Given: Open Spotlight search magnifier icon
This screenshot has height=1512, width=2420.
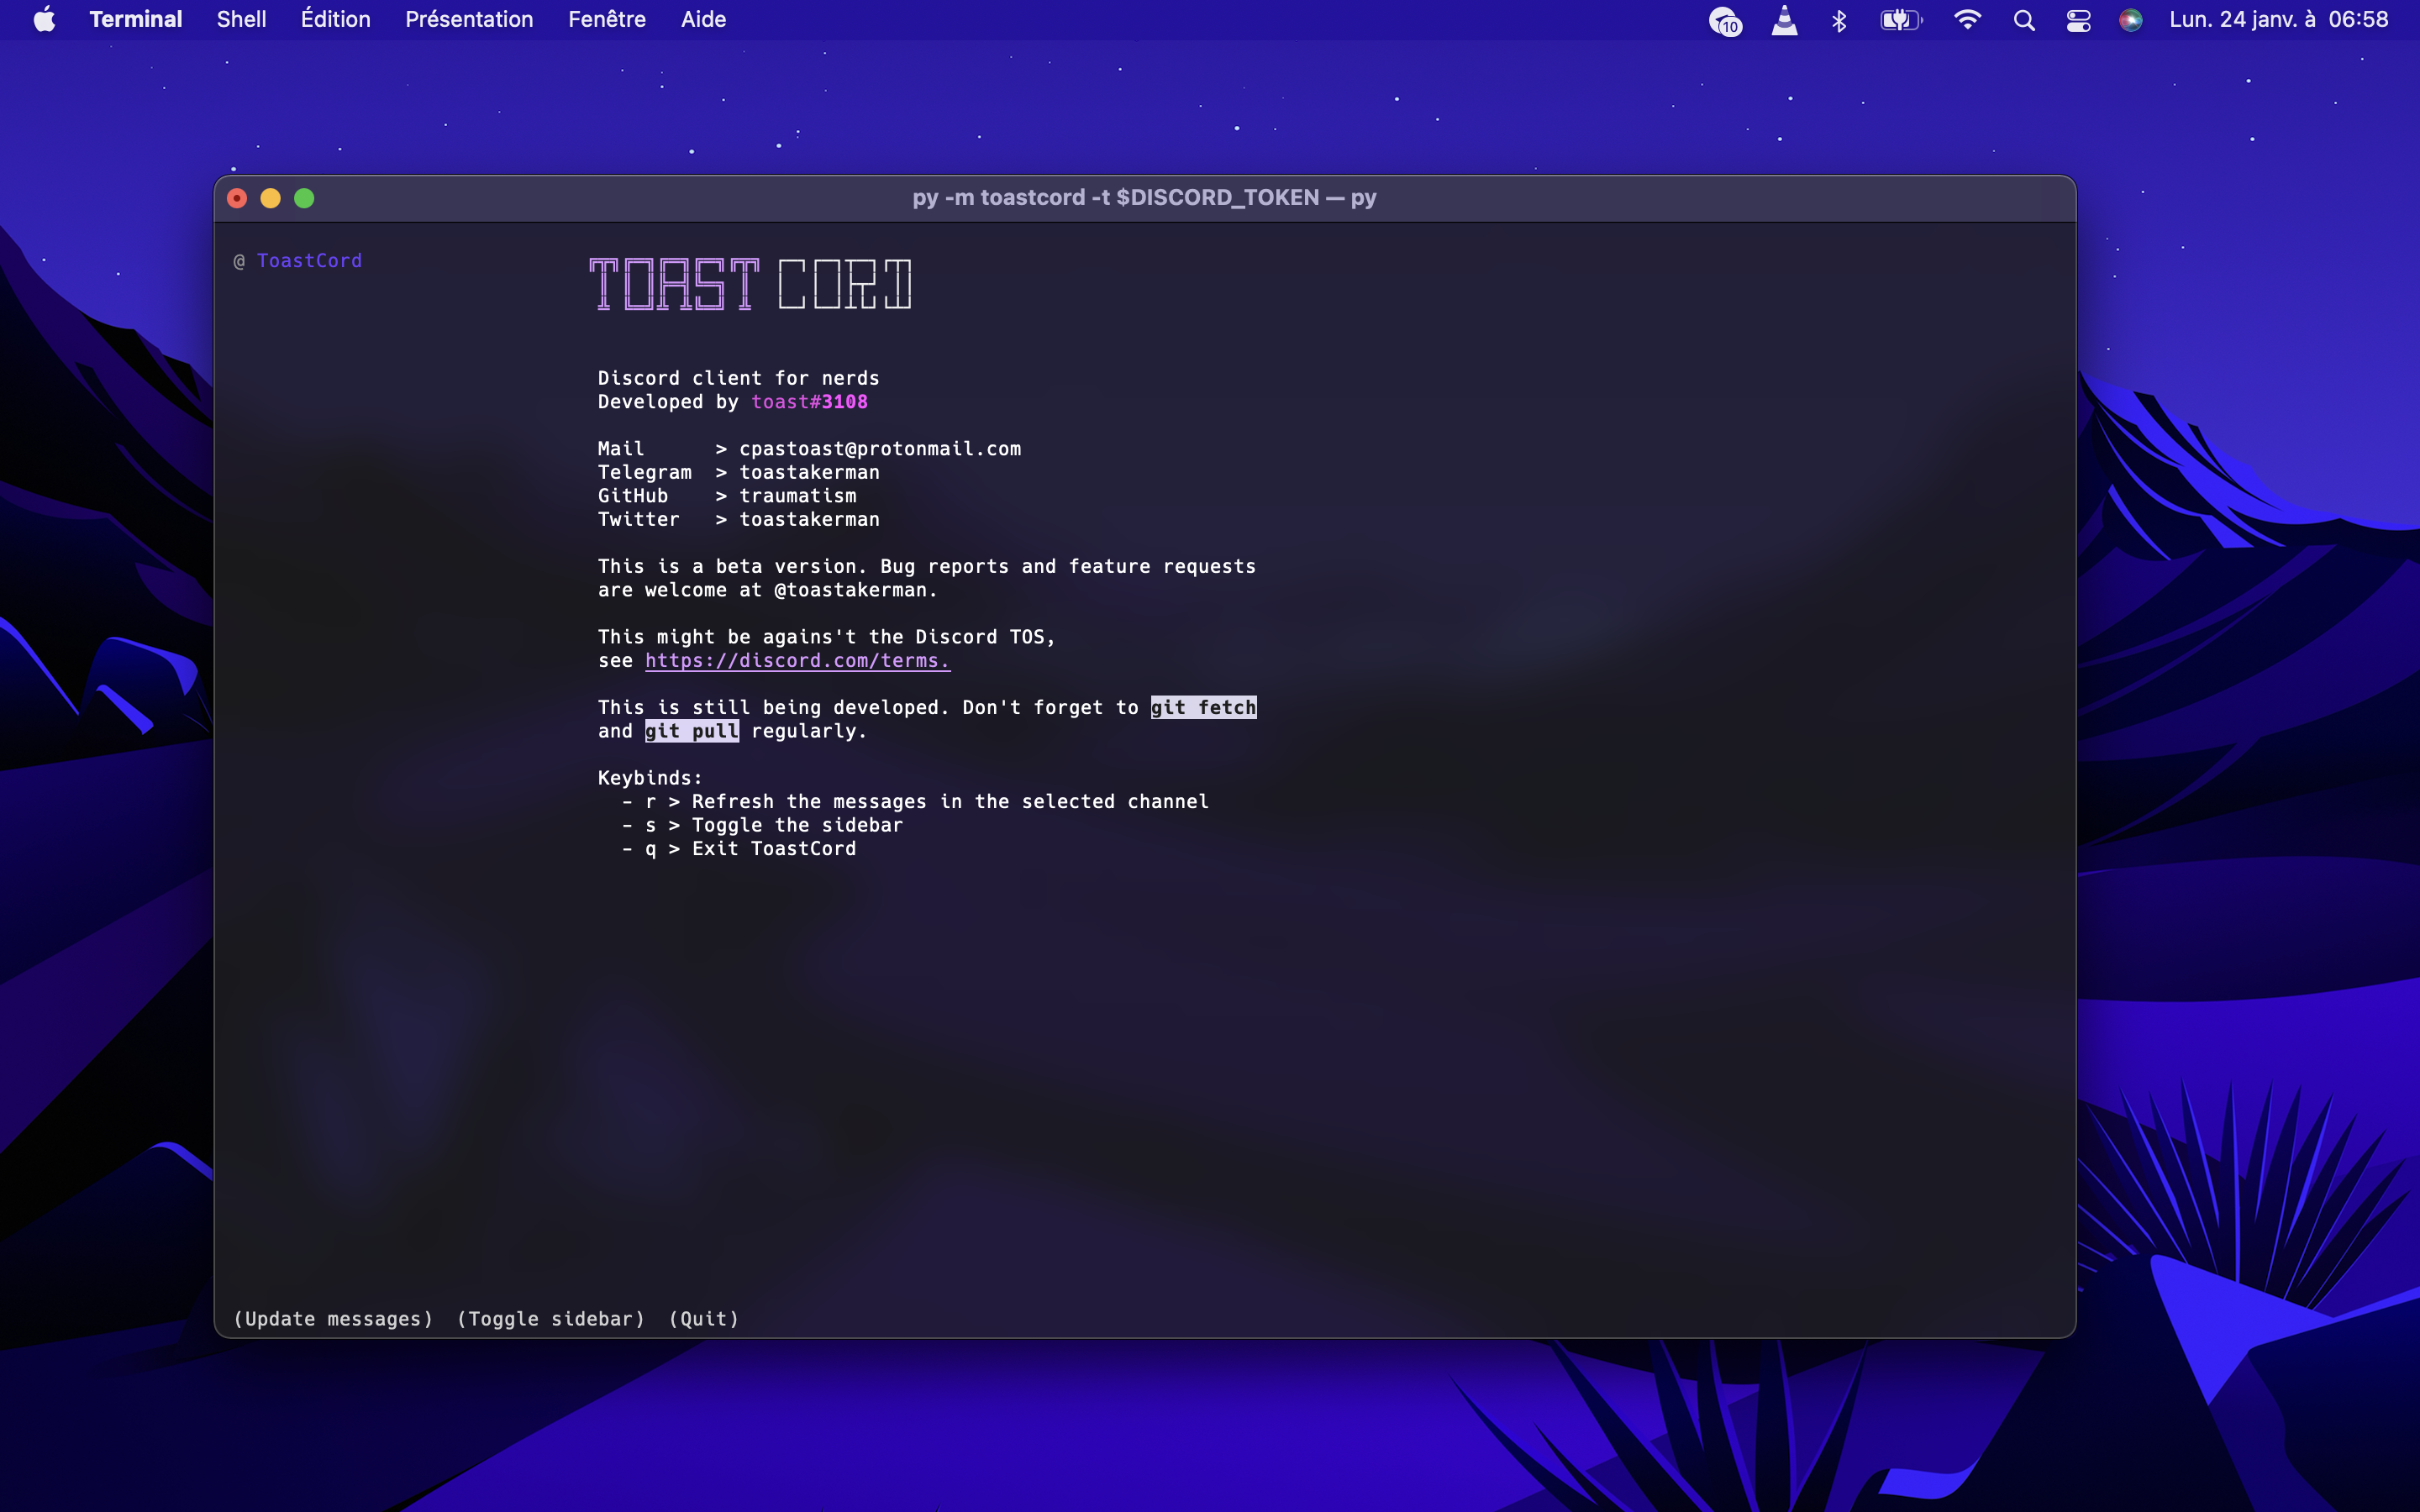Looking at the screenshot, I should click(x=2024, y=19).
